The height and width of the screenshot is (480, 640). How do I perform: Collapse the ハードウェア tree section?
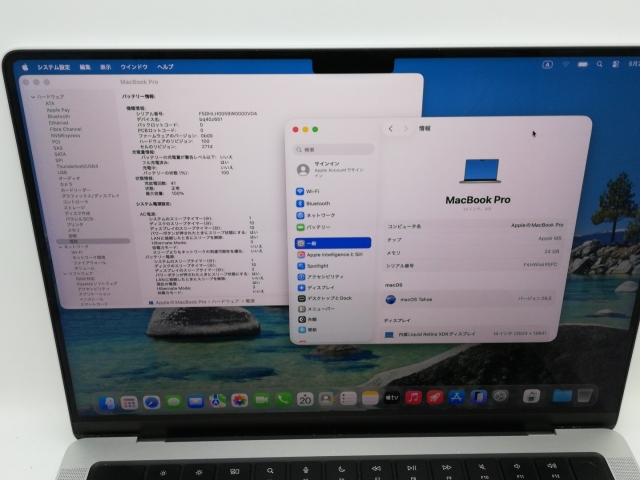33,97
